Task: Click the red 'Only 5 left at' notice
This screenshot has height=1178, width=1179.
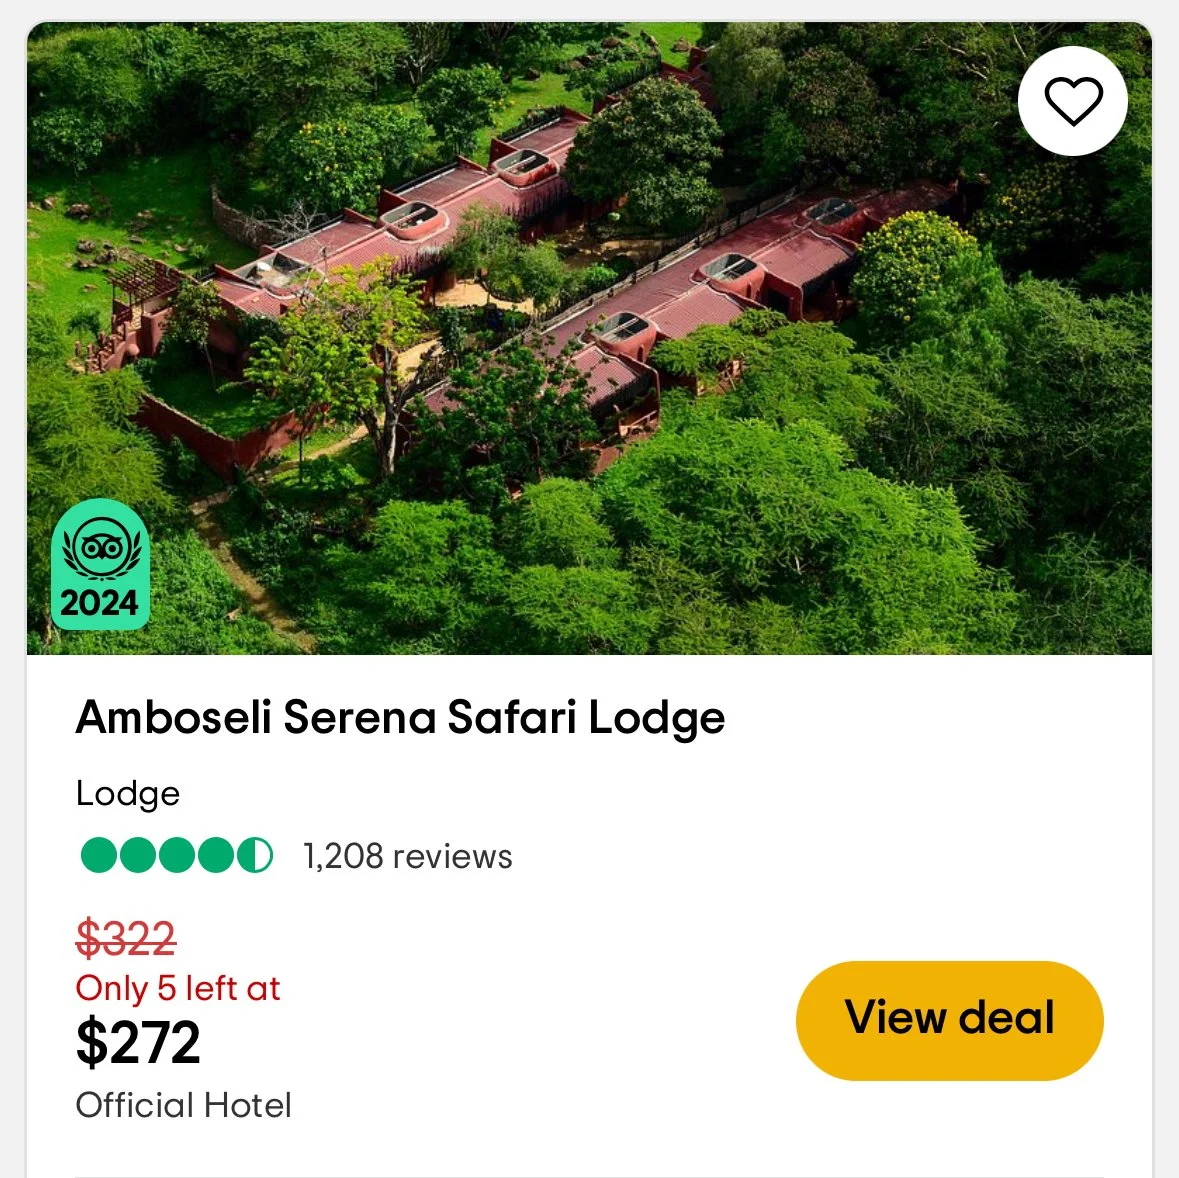Action: (x=177, y=988)
